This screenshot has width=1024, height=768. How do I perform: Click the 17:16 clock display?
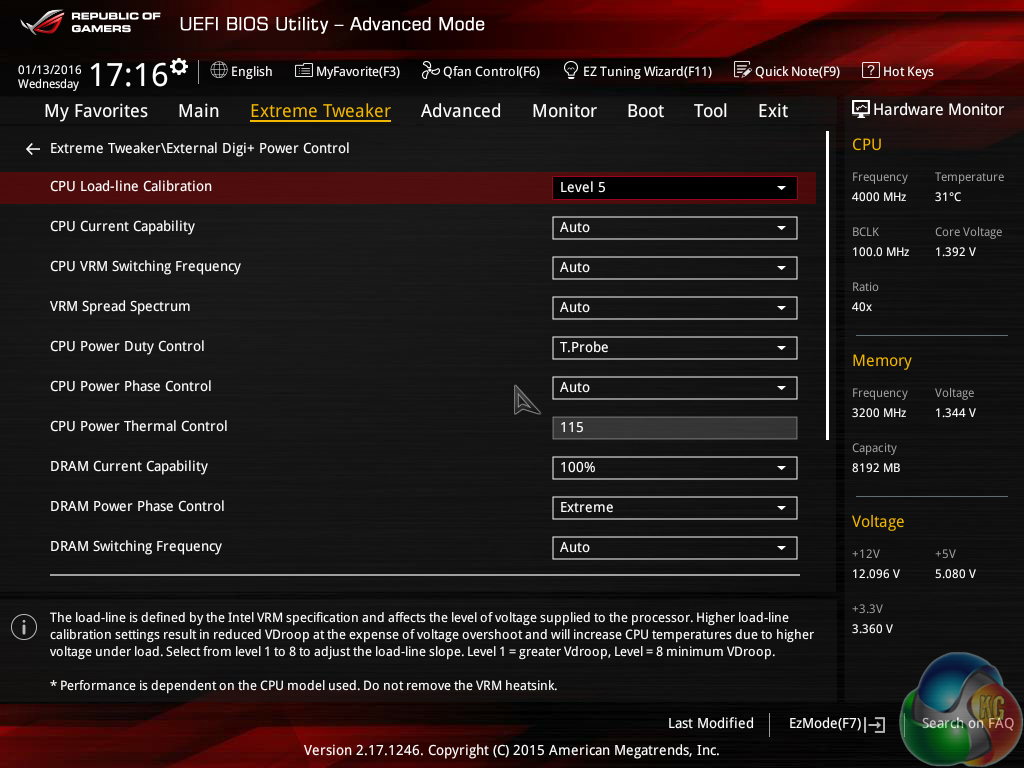[129, 74]
